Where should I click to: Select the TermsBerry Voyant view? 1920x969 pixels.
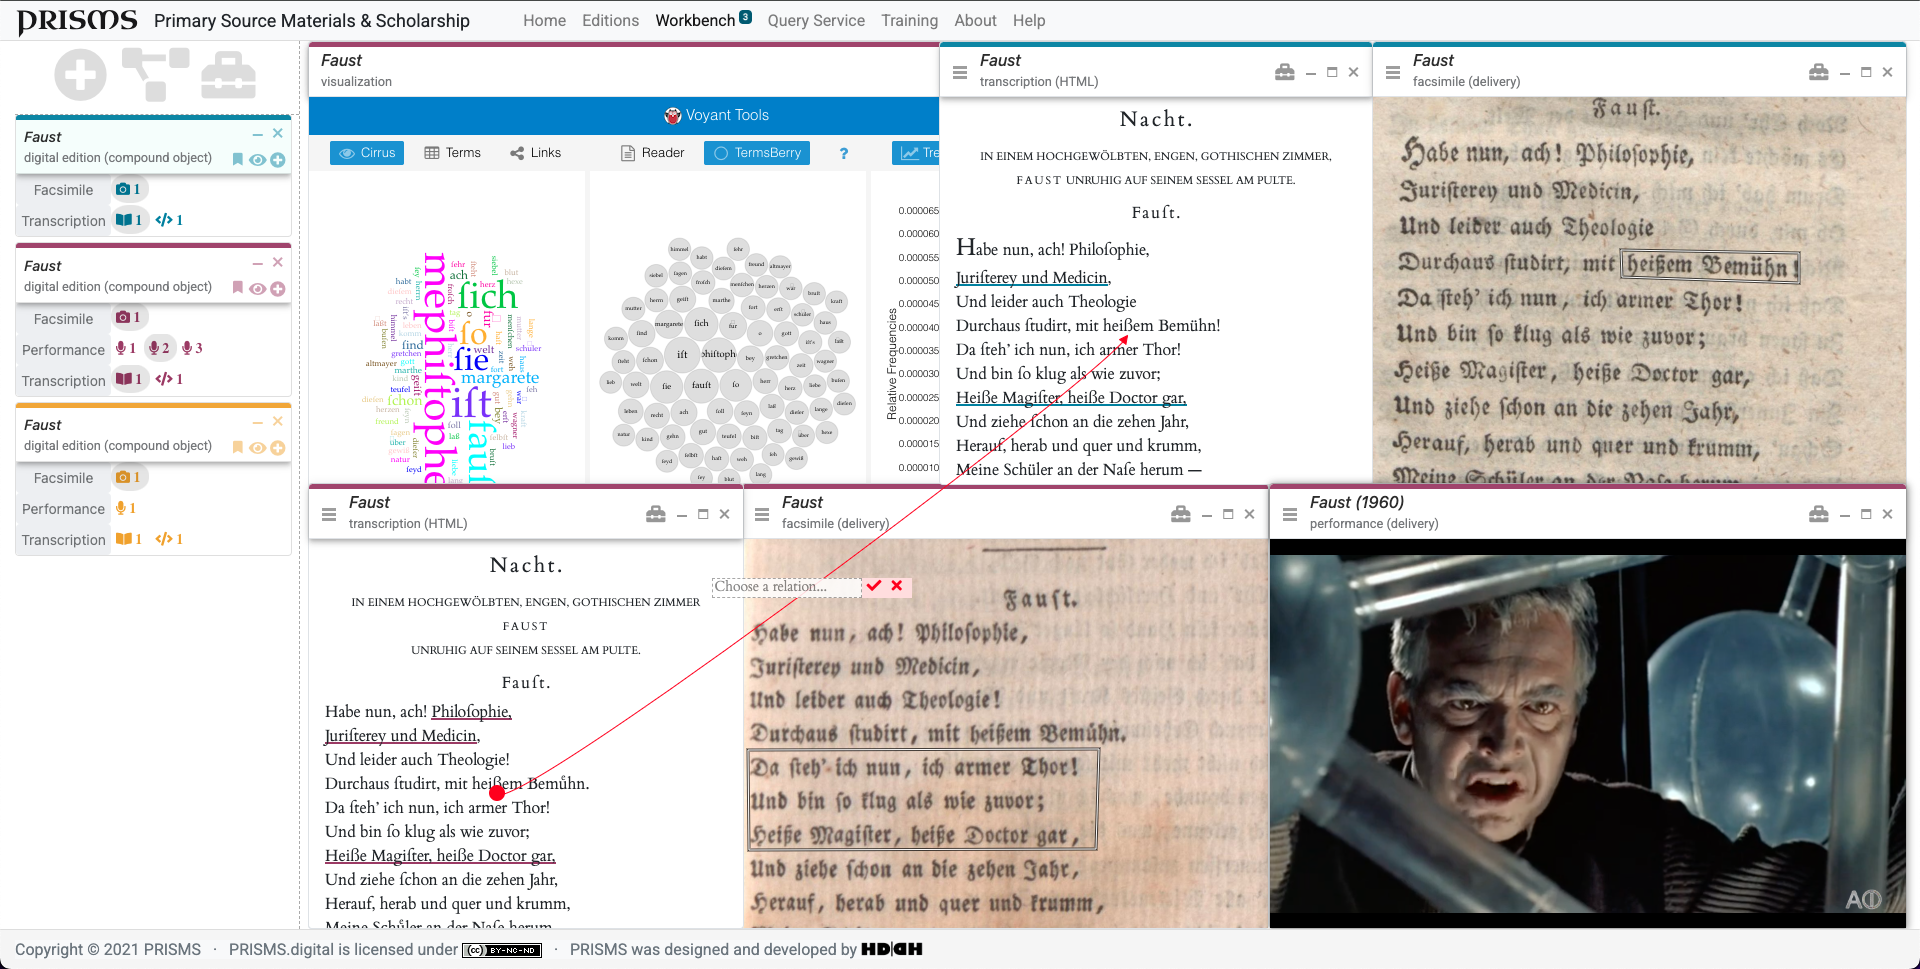(757, 153)
